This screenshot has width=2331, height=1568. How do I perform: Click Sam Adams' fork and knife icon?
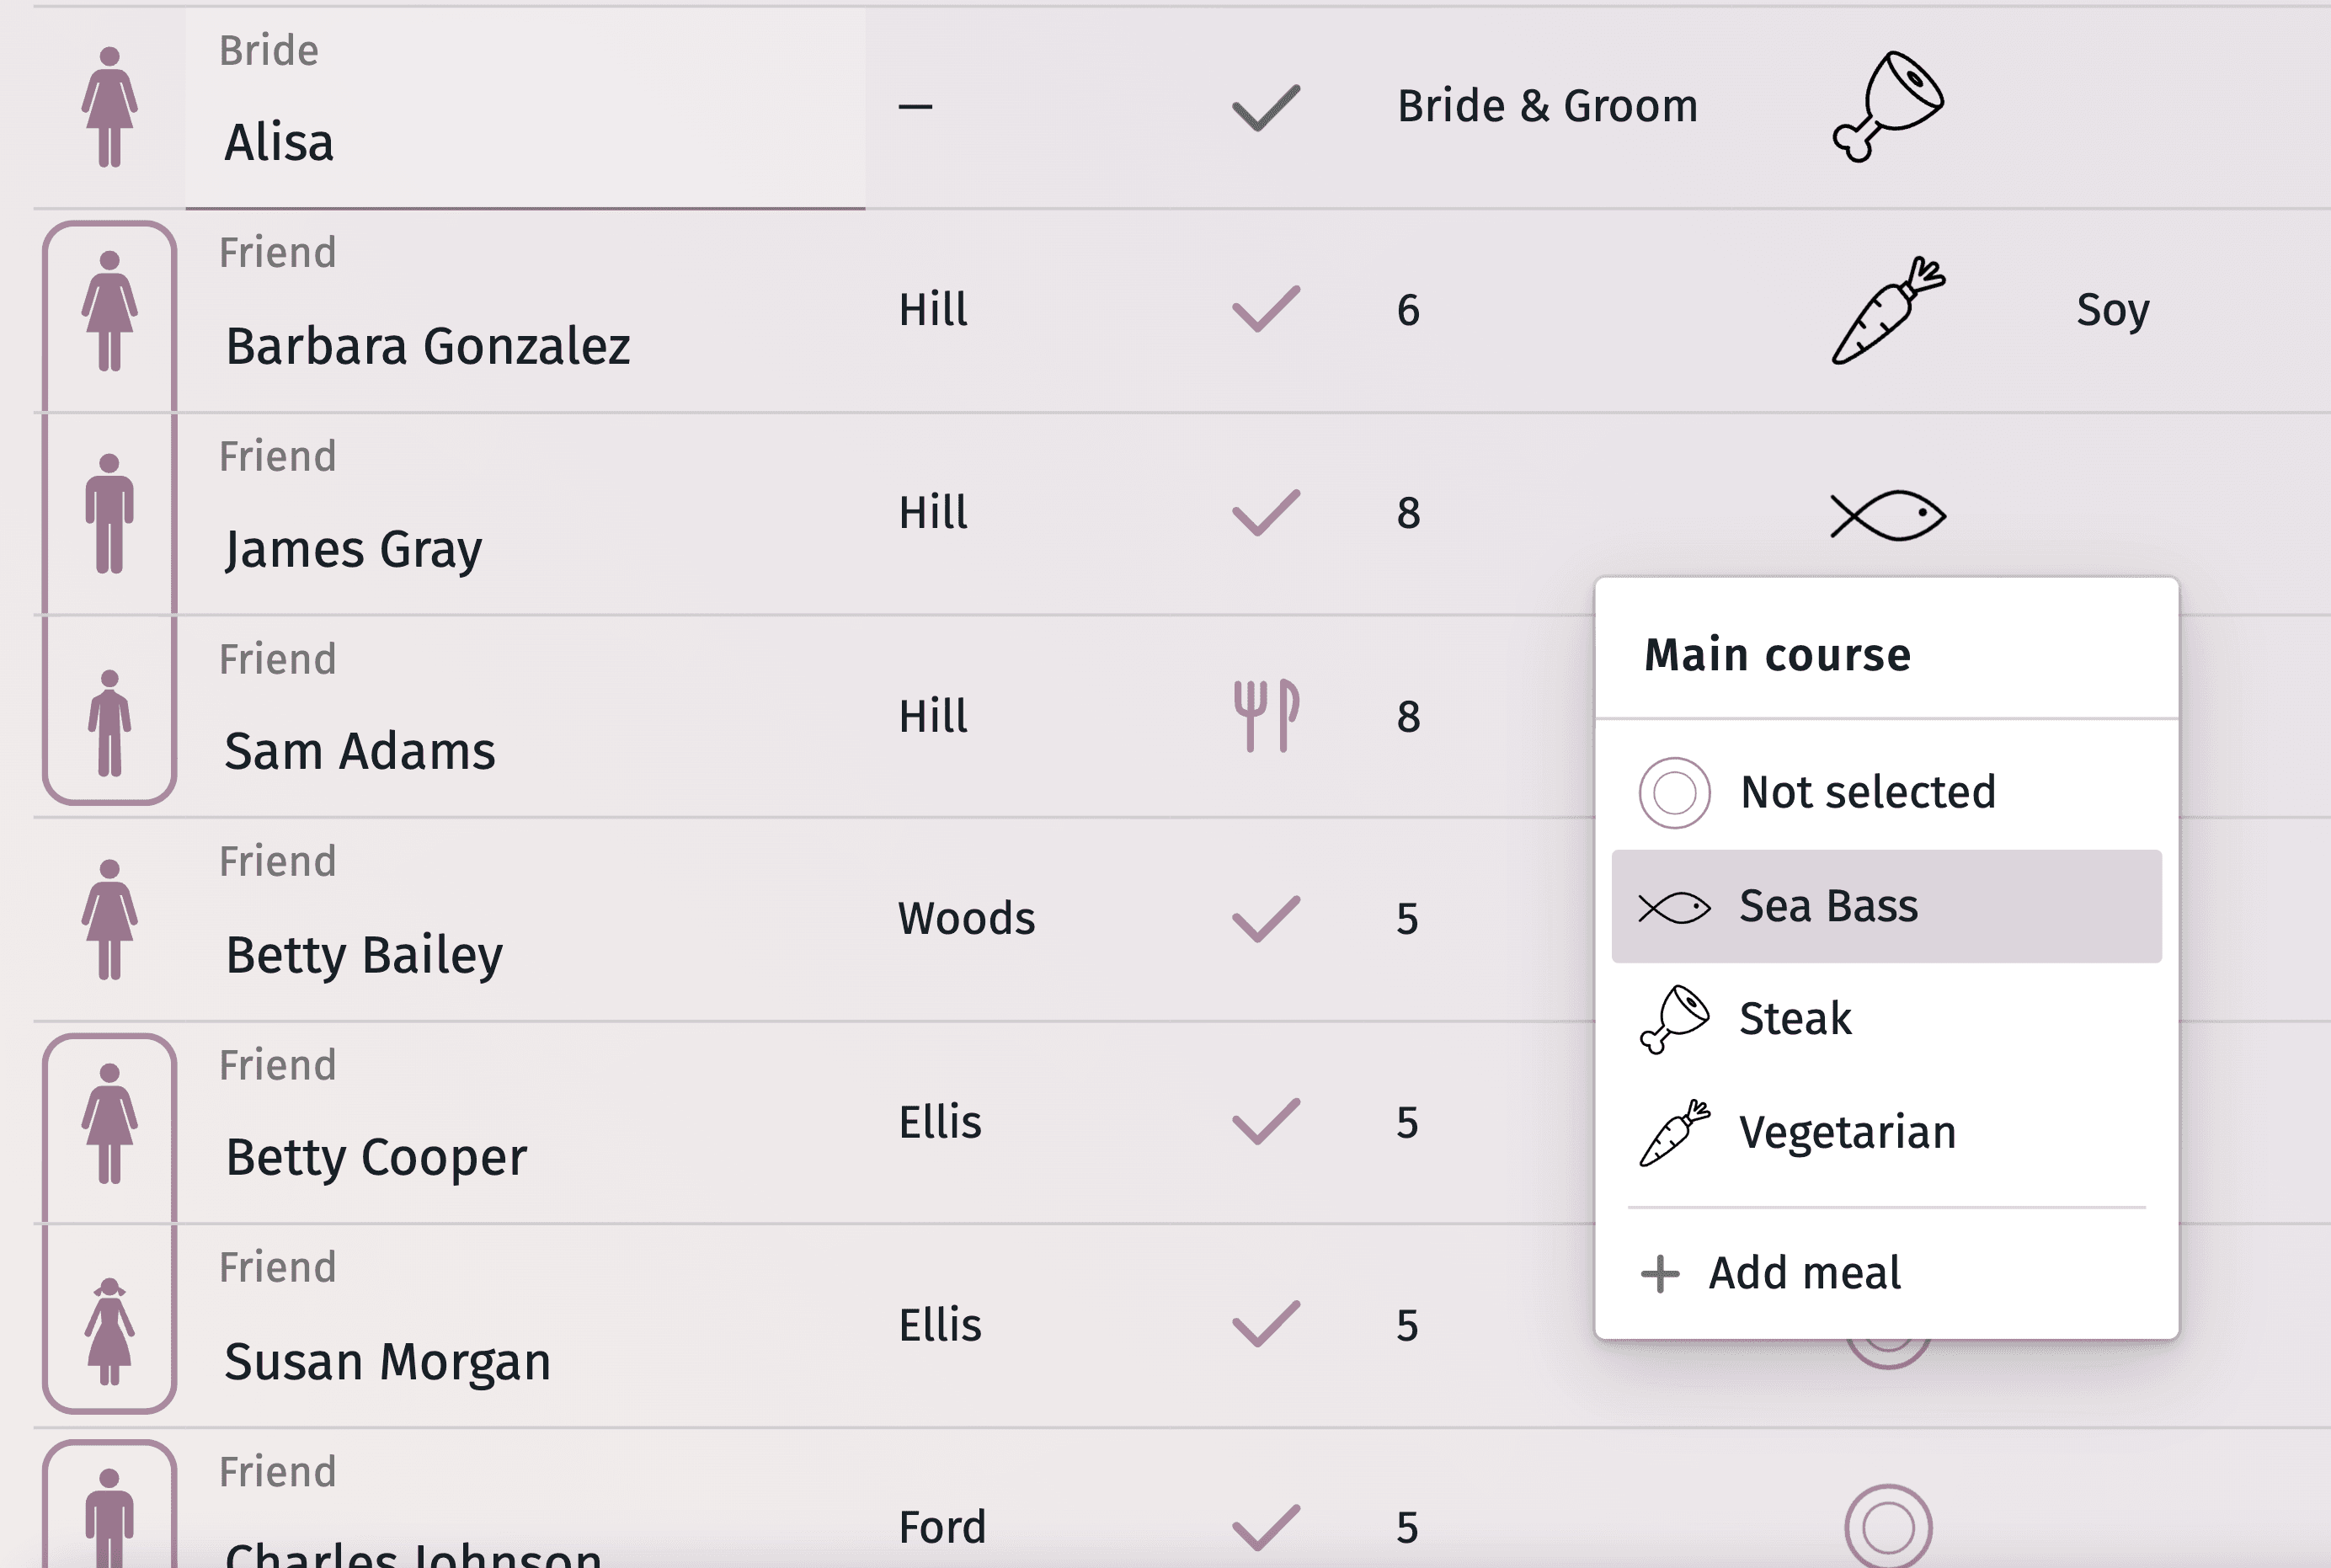click(x=1265, y=716)
